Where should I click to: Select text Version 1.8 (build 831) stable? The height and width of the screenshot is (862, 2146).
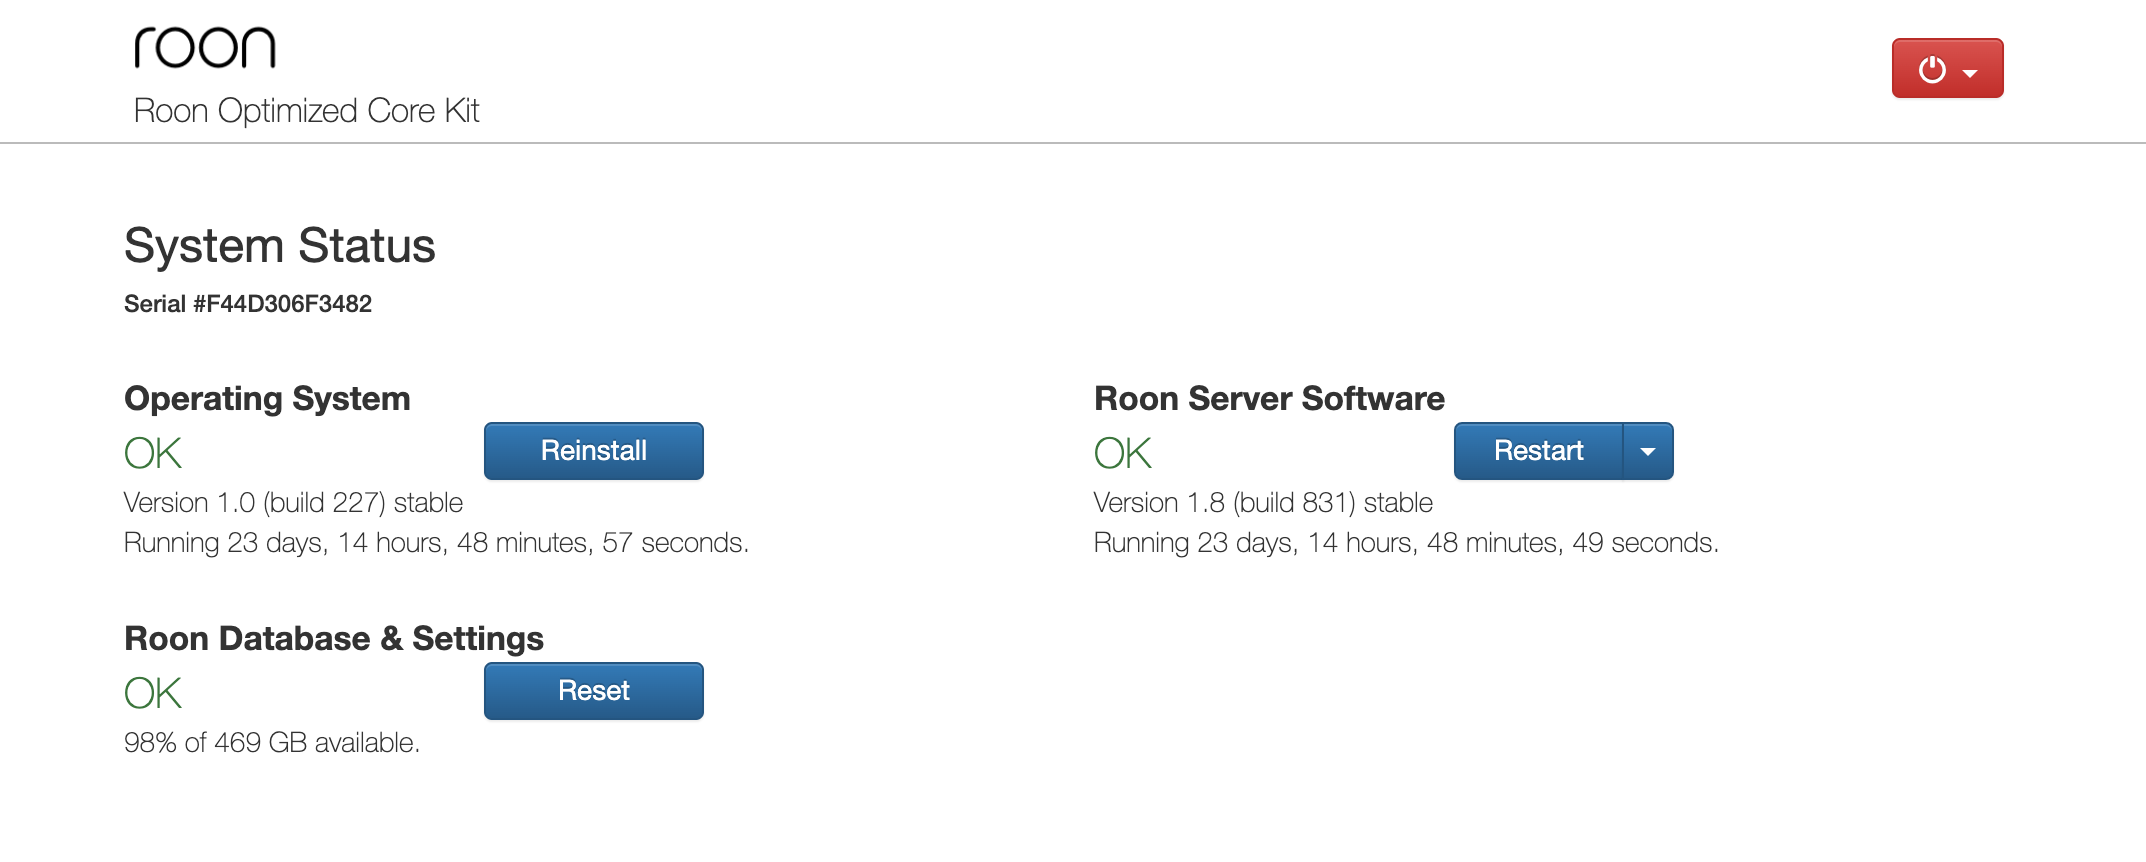click(x=1263, y=503)
